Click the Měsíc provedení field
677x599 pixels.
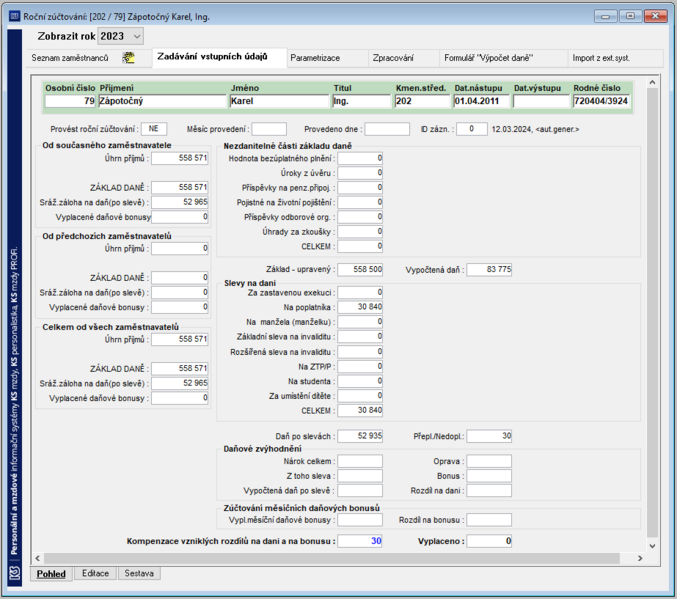[269, 129]
